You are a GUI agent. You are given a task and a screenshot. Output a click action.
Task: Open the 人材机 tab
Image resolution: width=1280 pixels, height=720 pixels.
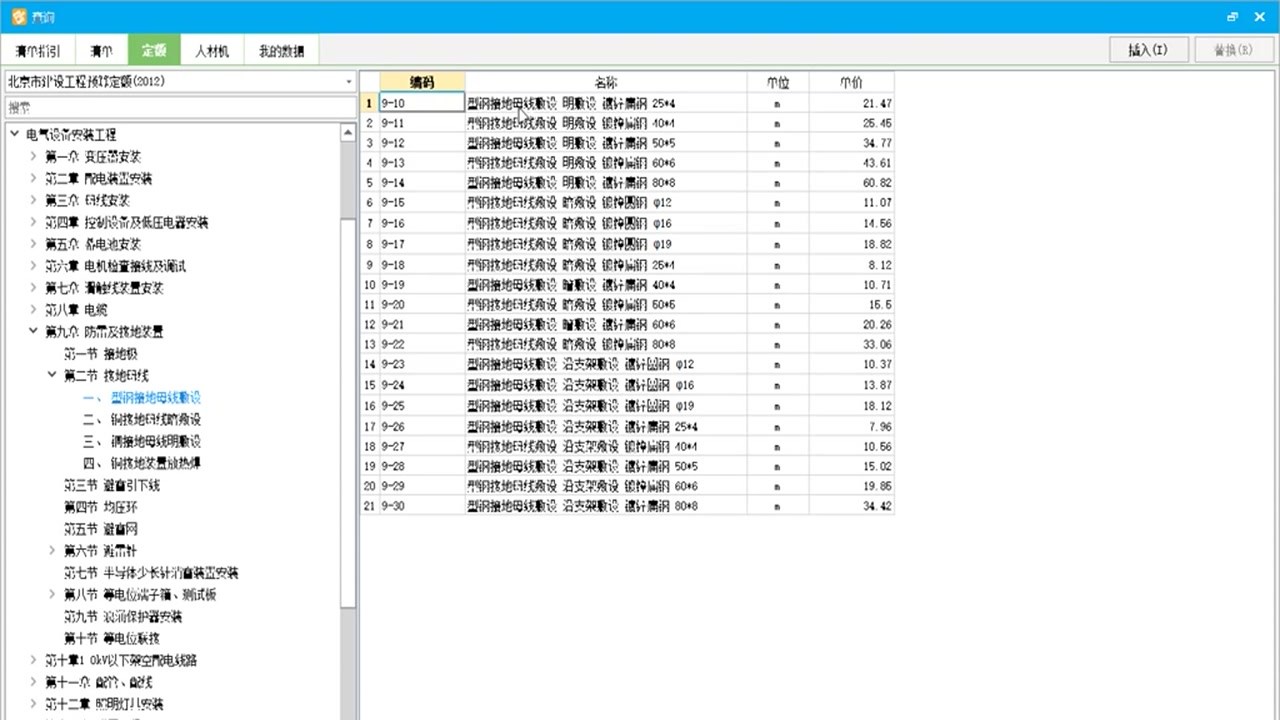(212, 51)
